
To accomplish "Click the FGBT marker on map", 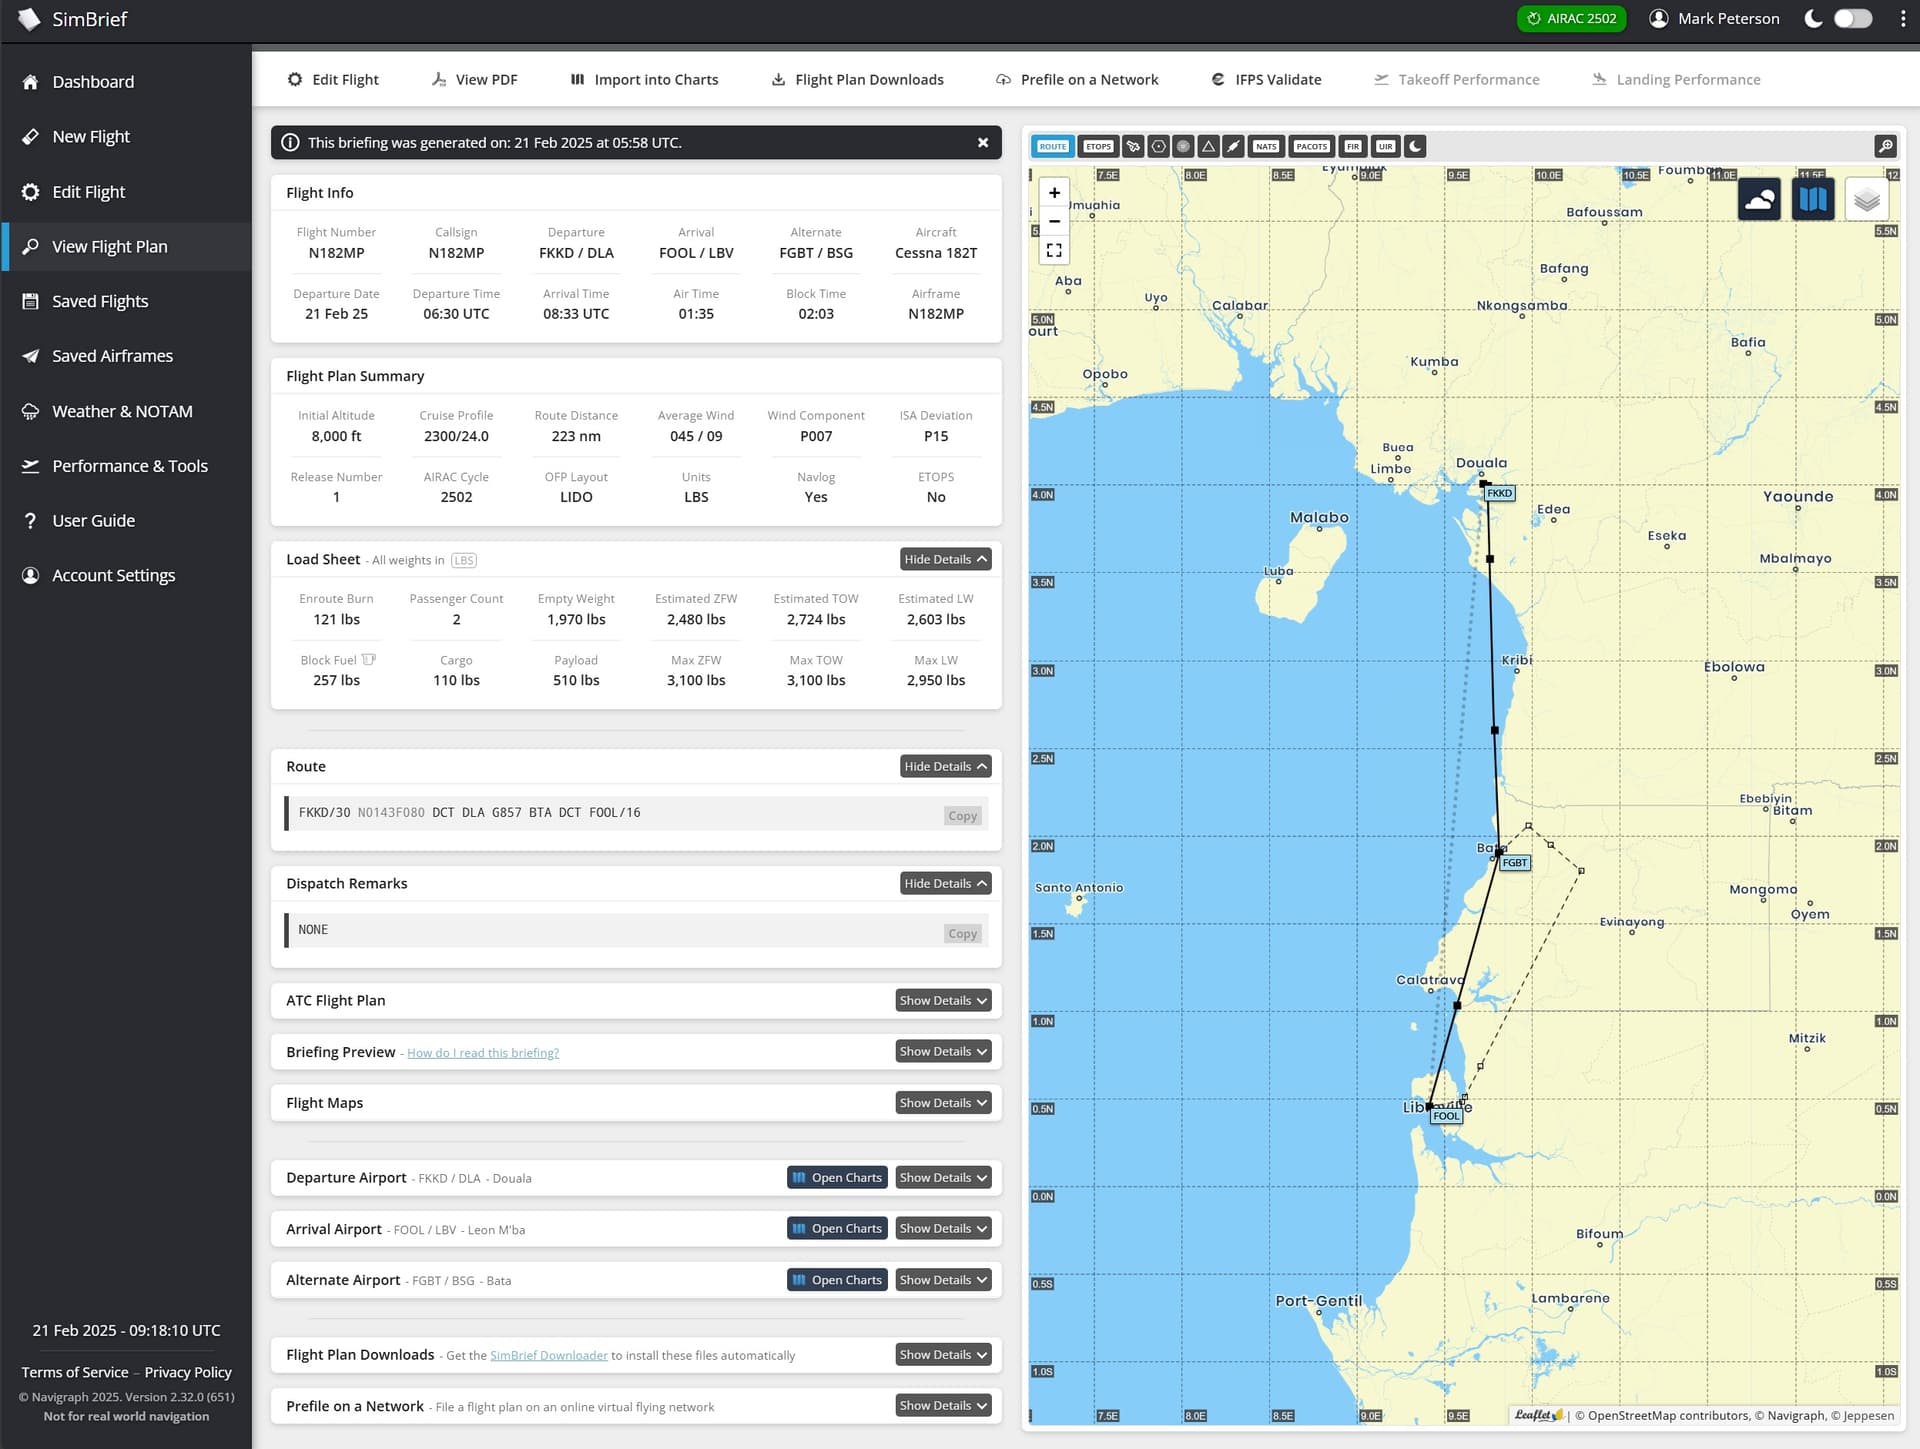I will 1515,863.
